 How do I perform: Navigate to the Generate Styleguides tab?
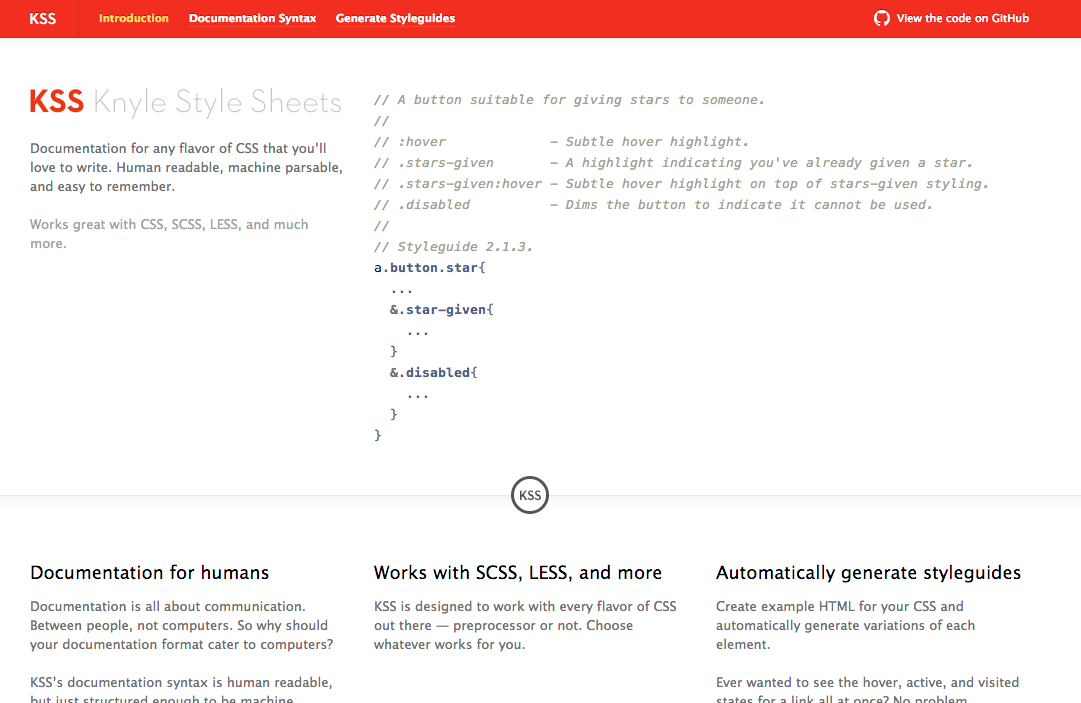point(395,18)
